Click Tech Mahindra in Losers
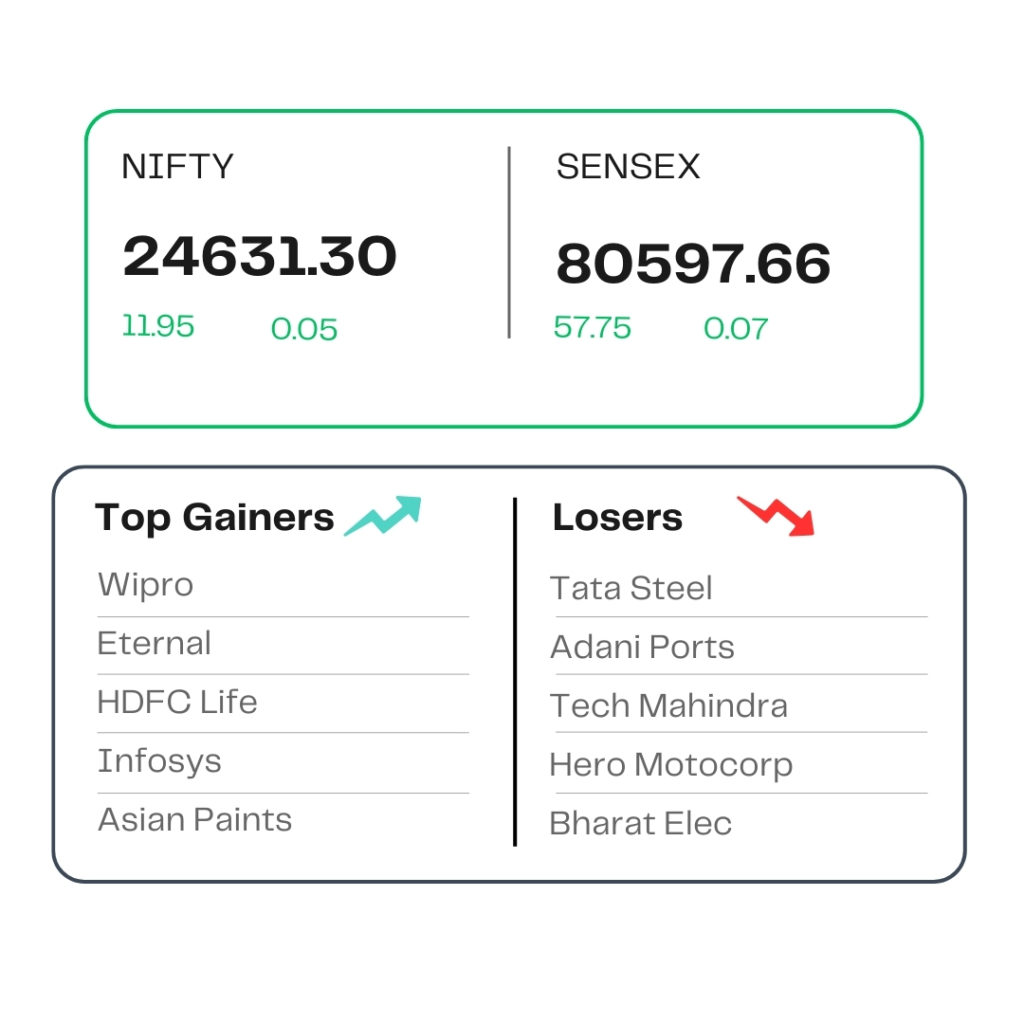Viewport: 1024px width, 1024px height. point(669,706)
